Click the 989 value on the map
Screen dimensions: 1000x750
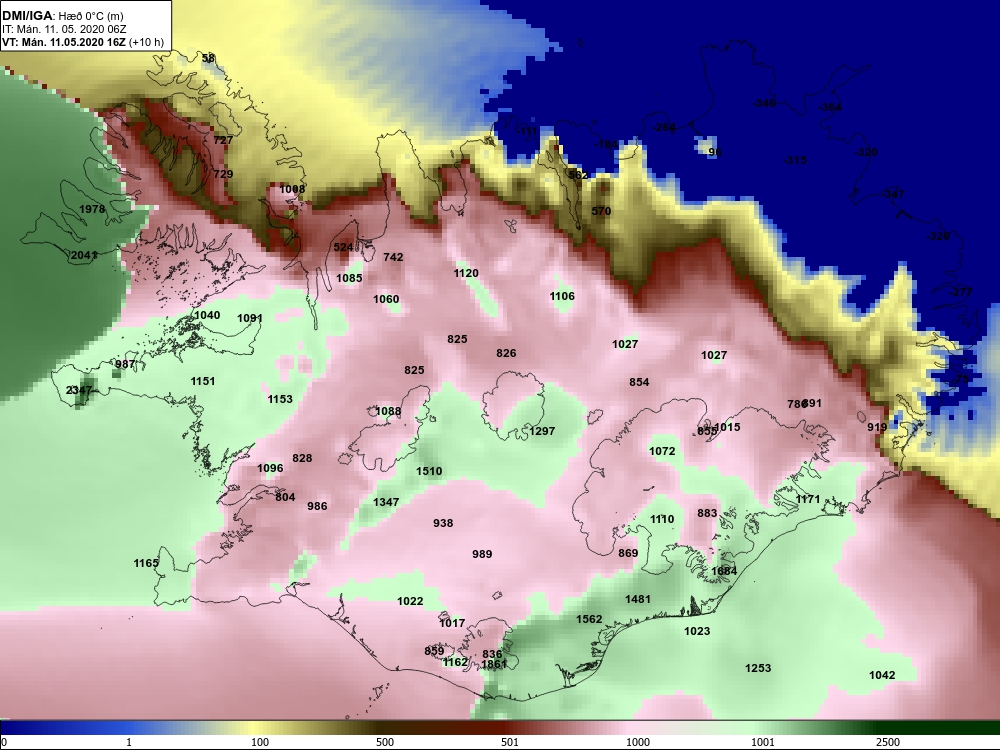click(482, 554)
